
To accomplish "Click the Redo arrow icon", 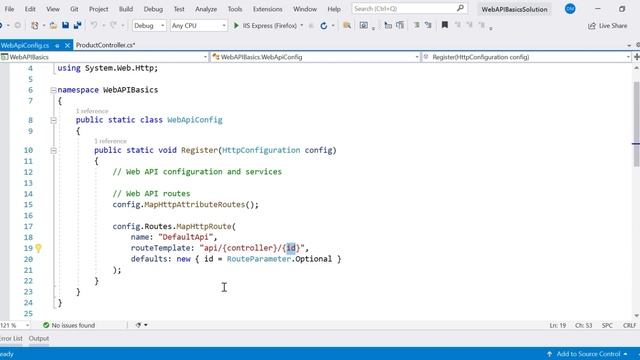I will (x=113, y=25).
